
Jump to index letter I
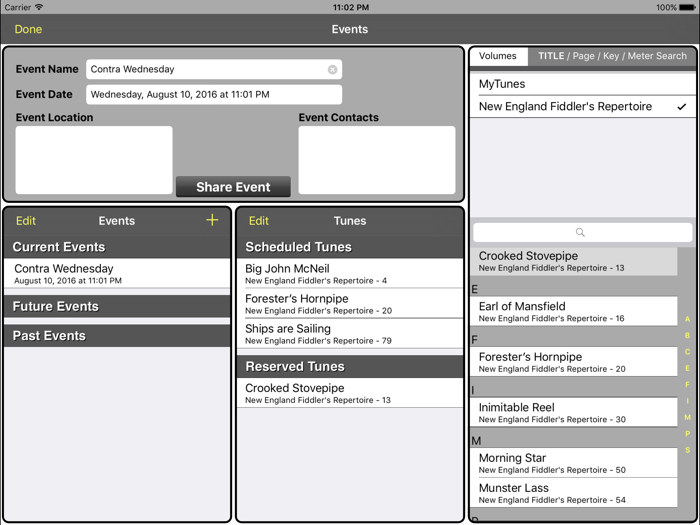tap(688, 401)
